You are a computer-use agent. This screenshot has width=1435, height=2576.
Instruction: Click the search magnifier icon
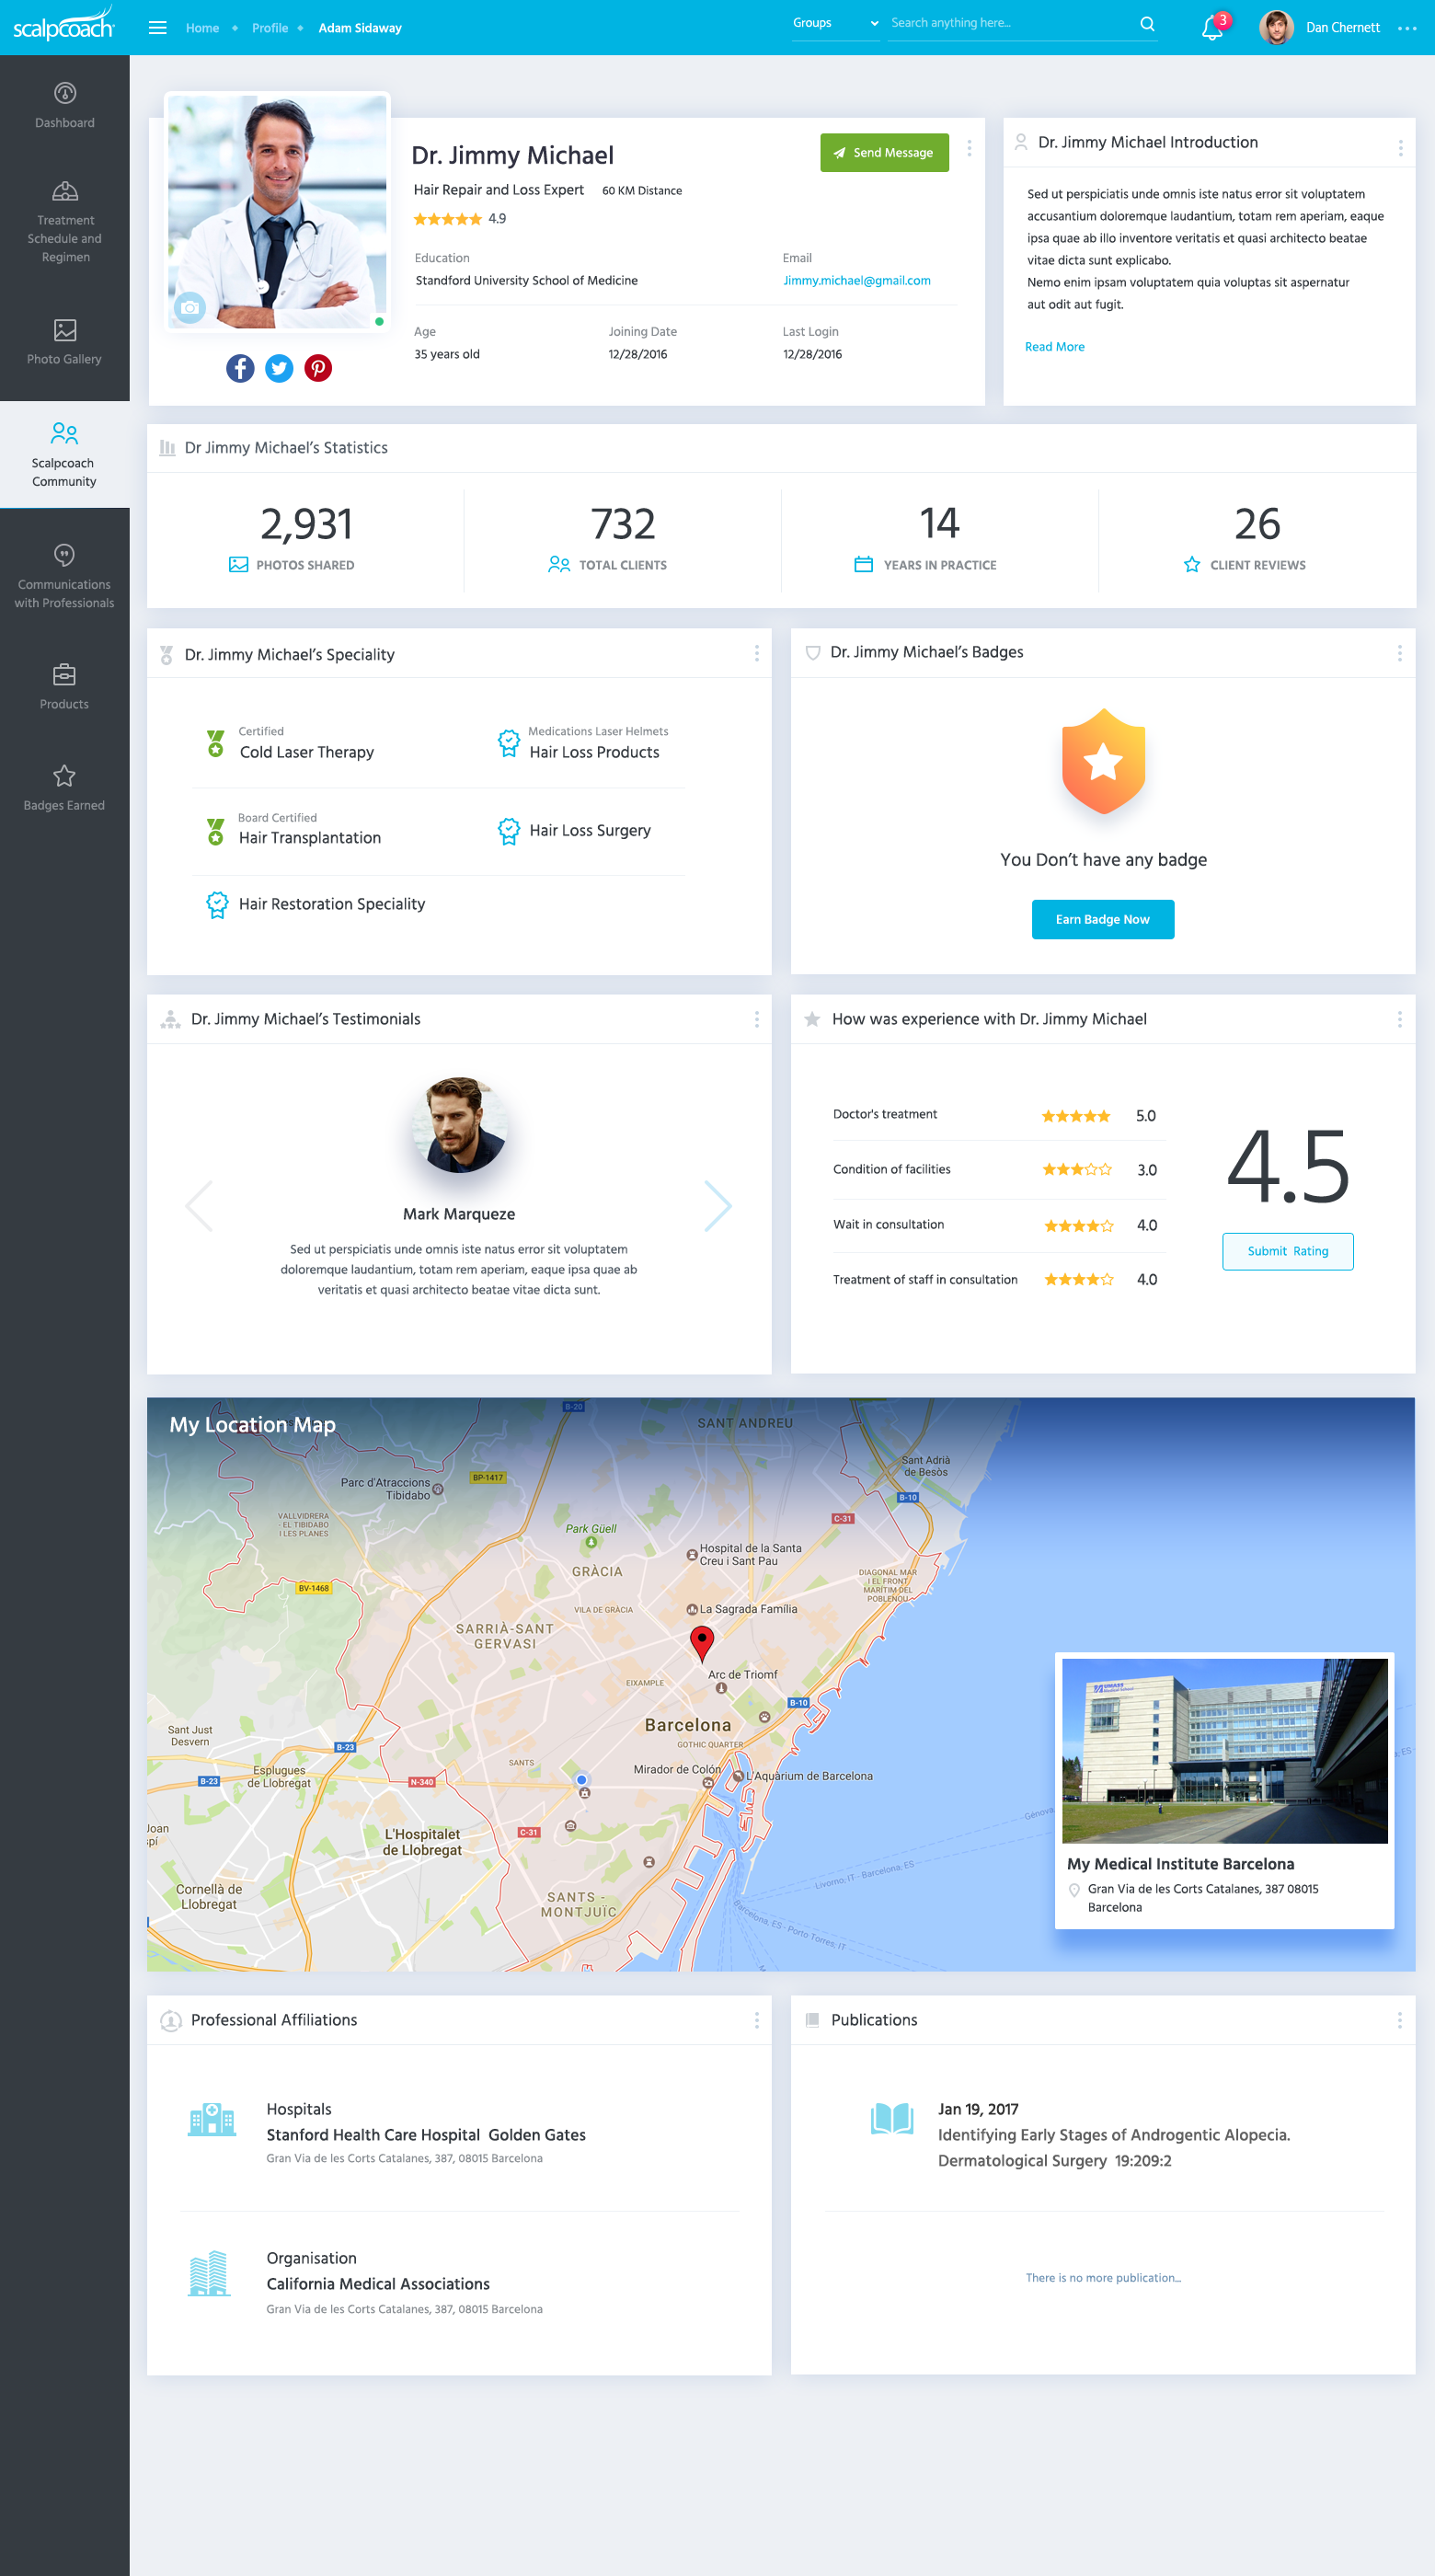pyautogui.click(x=1147, y=24)
